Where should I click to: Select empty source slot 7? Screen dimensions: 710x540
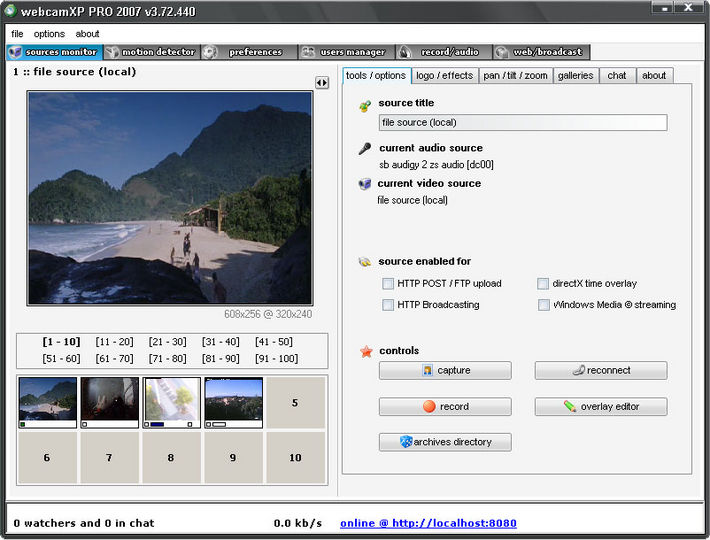110,458
